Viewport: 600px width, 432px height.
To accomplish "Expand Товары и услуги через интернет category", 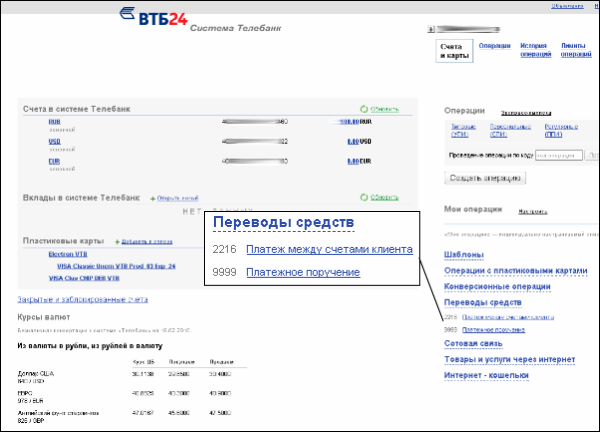I will 509,360.
